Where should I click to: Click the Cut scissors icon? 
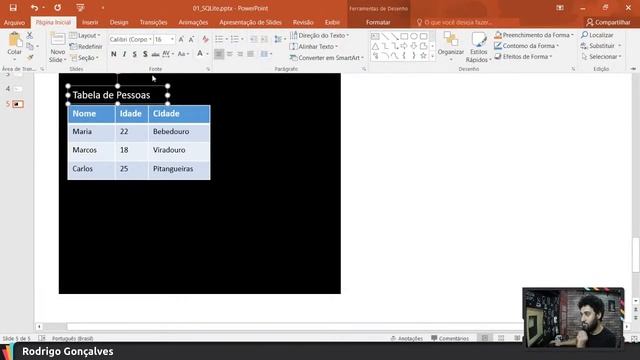(x=29, y=36)
